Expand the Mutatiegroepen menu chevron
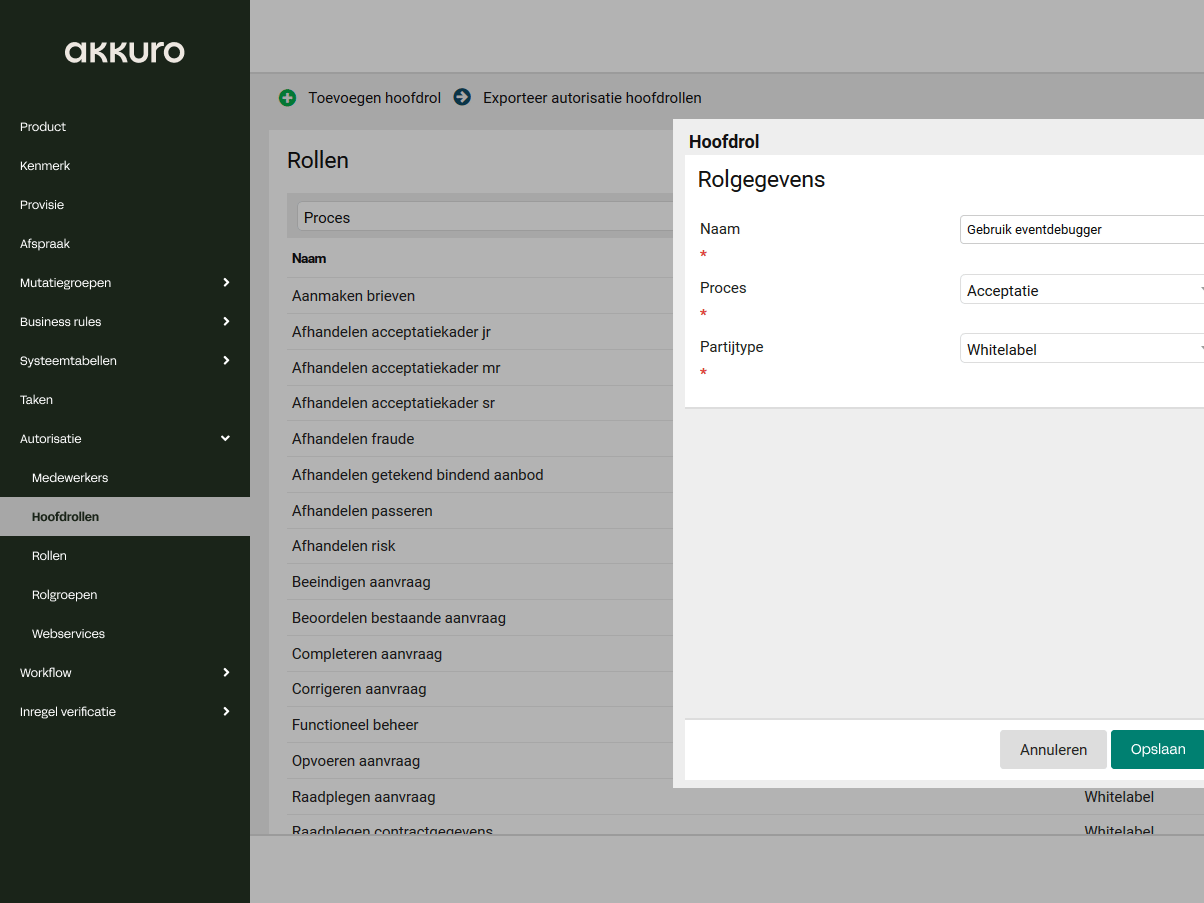1204x903 pixels. pyautogui.click(x=226, y=283)
